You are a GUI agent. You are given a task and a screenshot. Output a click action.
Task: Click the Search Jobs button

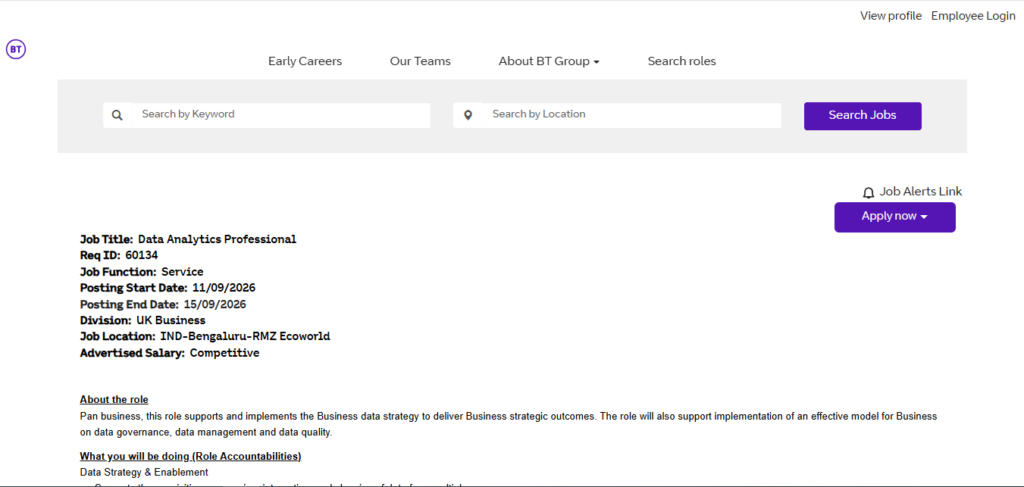[x=863, y=116]
